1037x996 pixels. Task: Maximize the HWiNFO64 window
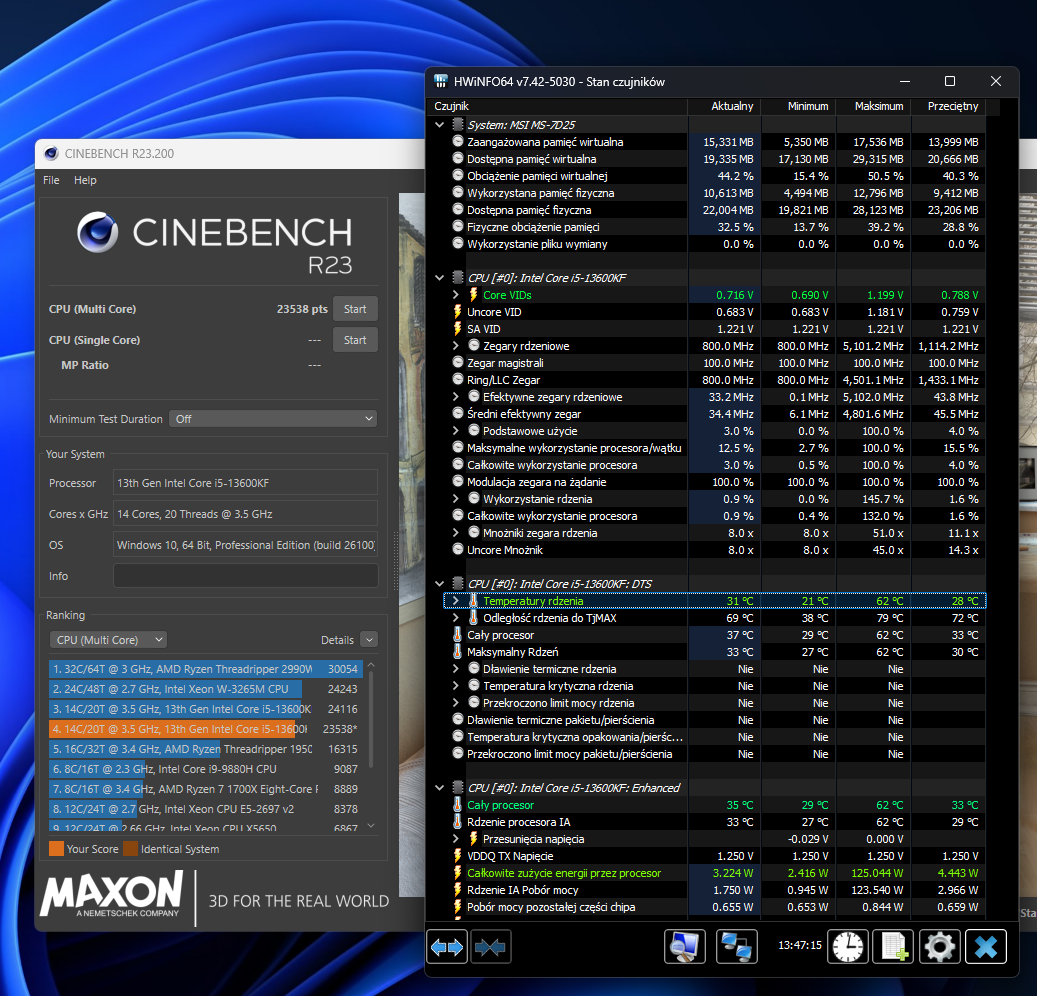tap(950, 81)
